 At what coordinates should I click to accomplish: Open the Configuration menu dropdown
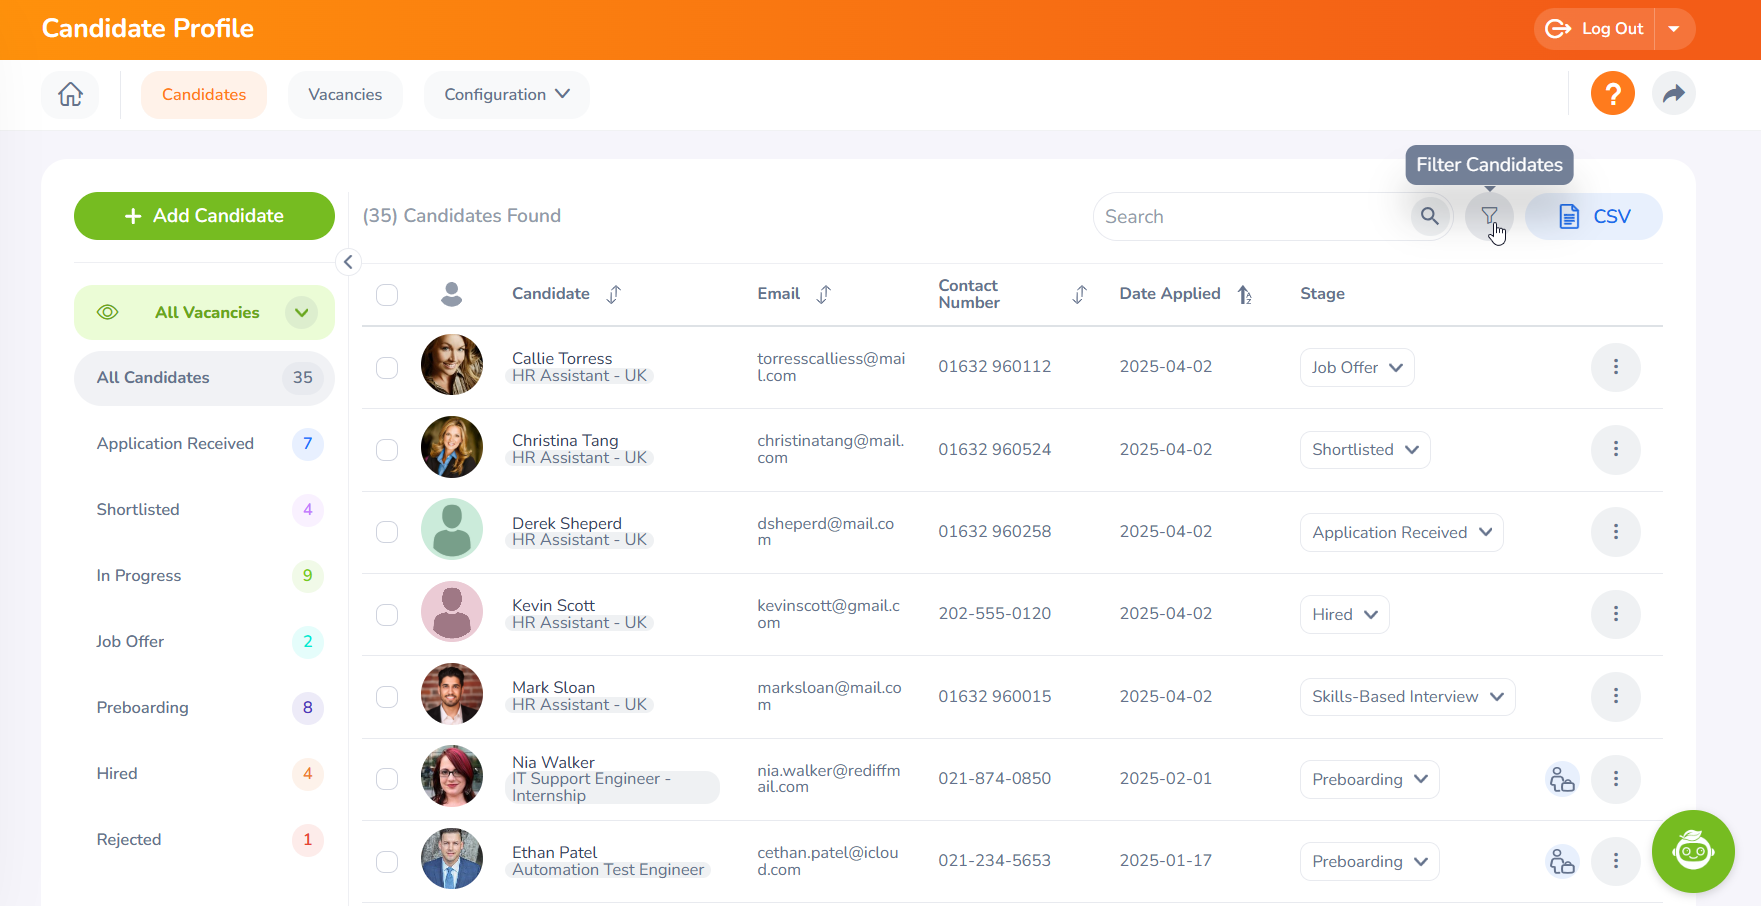506,94
